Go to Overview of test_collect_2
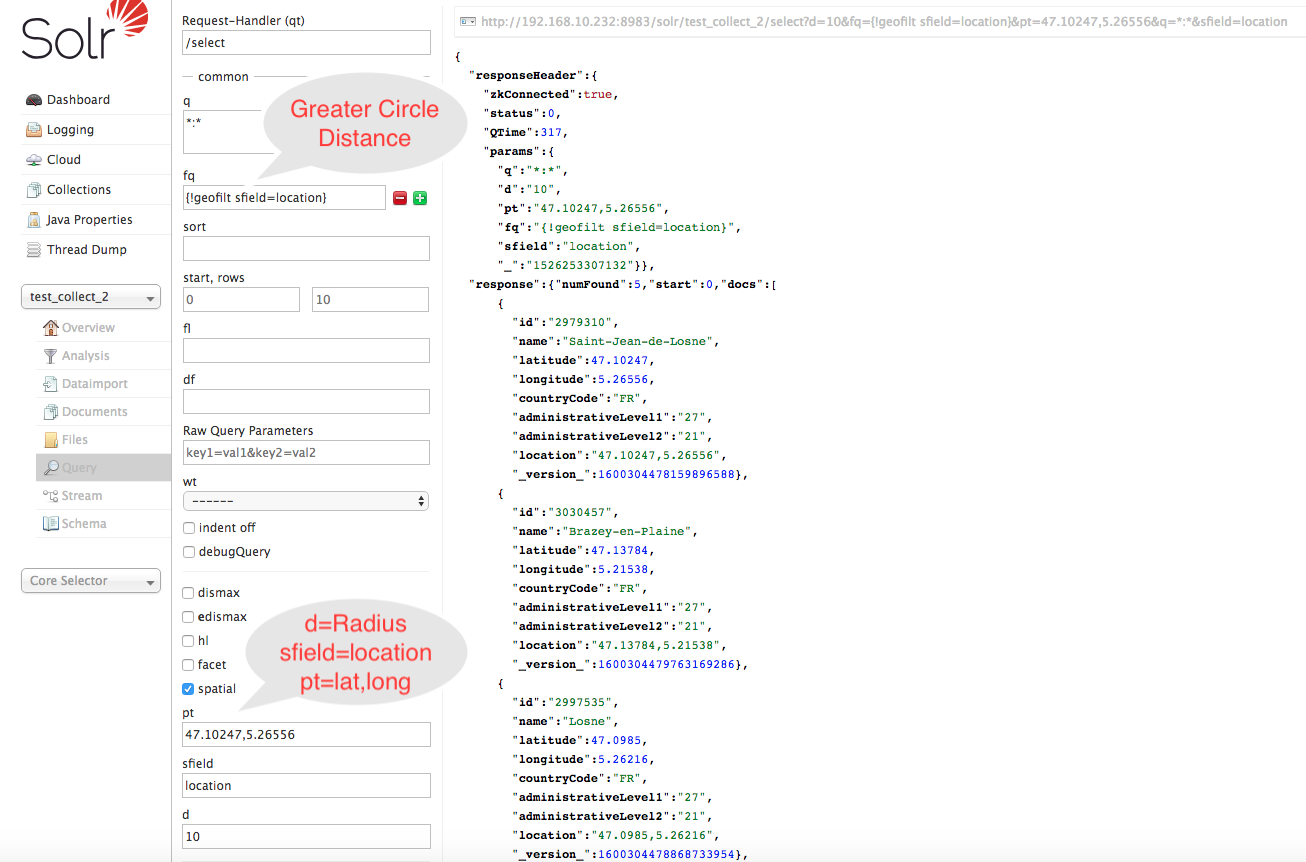This screenshot has width=1306, height=862. point(88,328)
